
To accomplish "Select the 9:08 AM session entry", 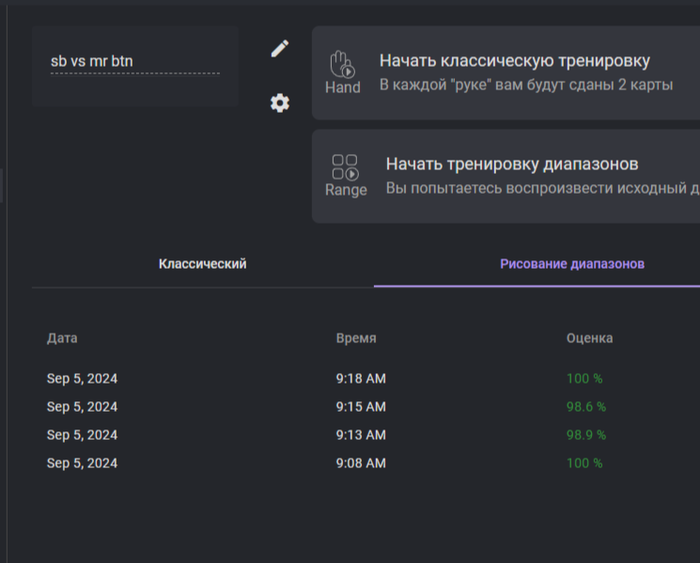I will pos(360,463).
